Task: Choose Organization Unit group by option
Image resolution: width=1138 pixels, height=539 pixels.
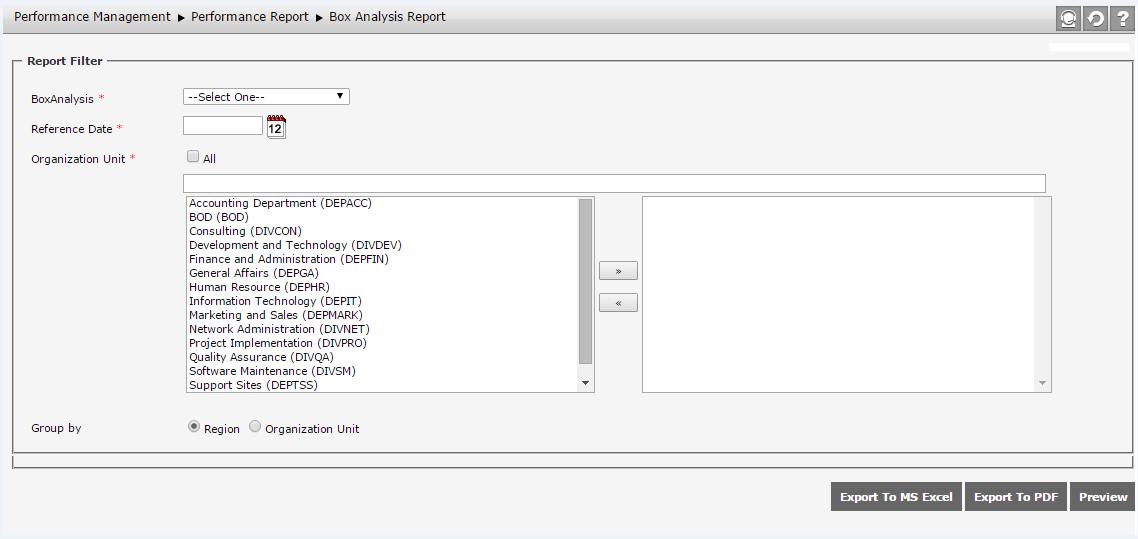Action: [x=255, y=427]
